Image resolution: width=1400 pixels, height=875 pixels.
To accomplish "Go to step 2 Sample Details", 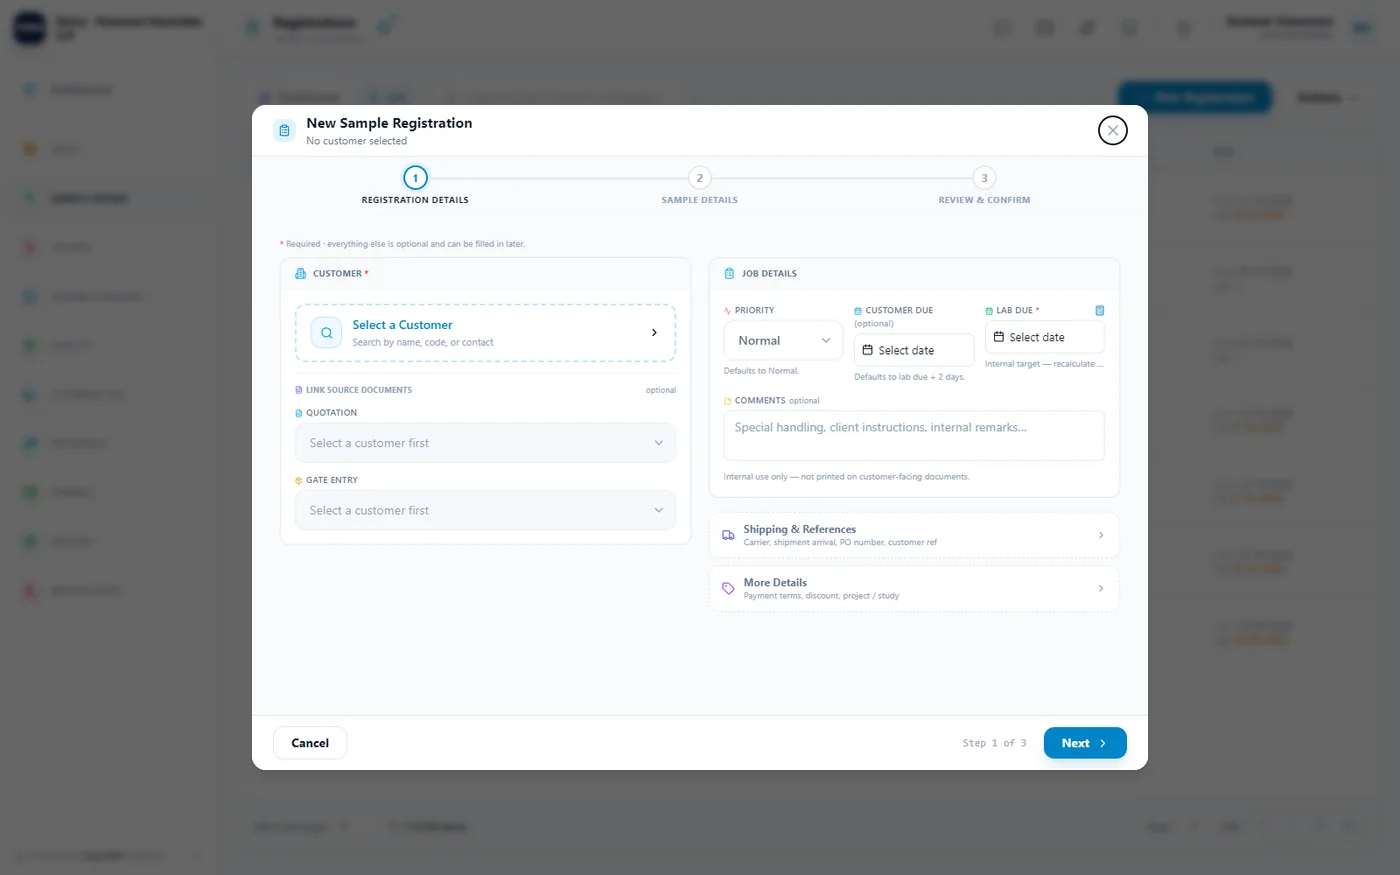I will [x=699, y=178].
